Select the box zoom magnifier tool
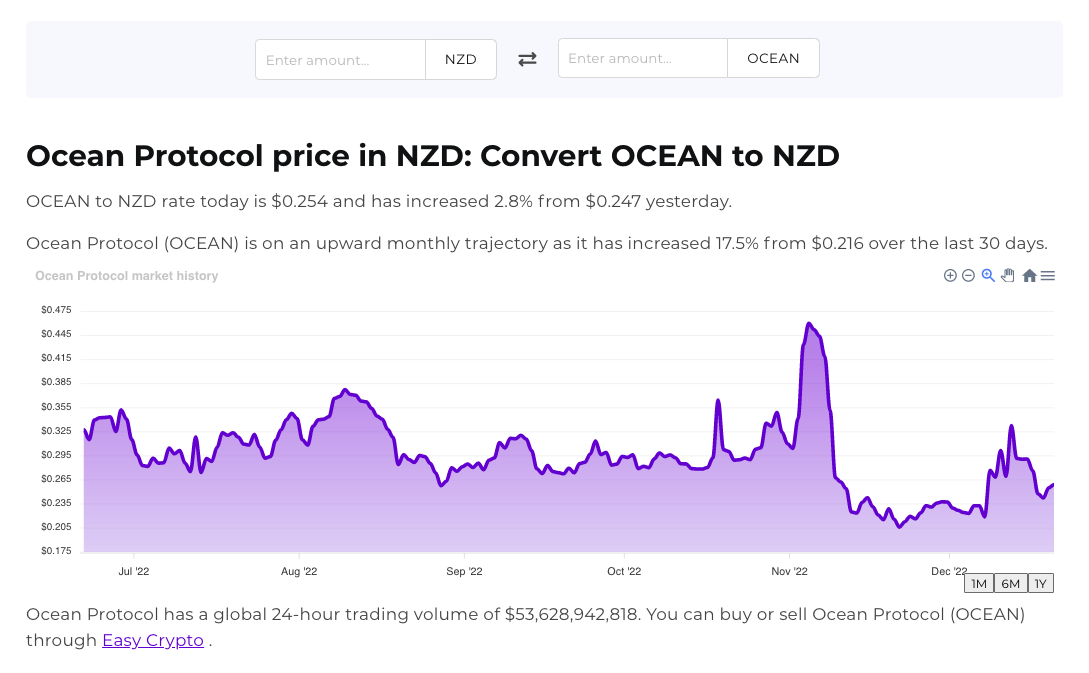This screenshot has width=1089, height=673. click(x=988, y=275)
